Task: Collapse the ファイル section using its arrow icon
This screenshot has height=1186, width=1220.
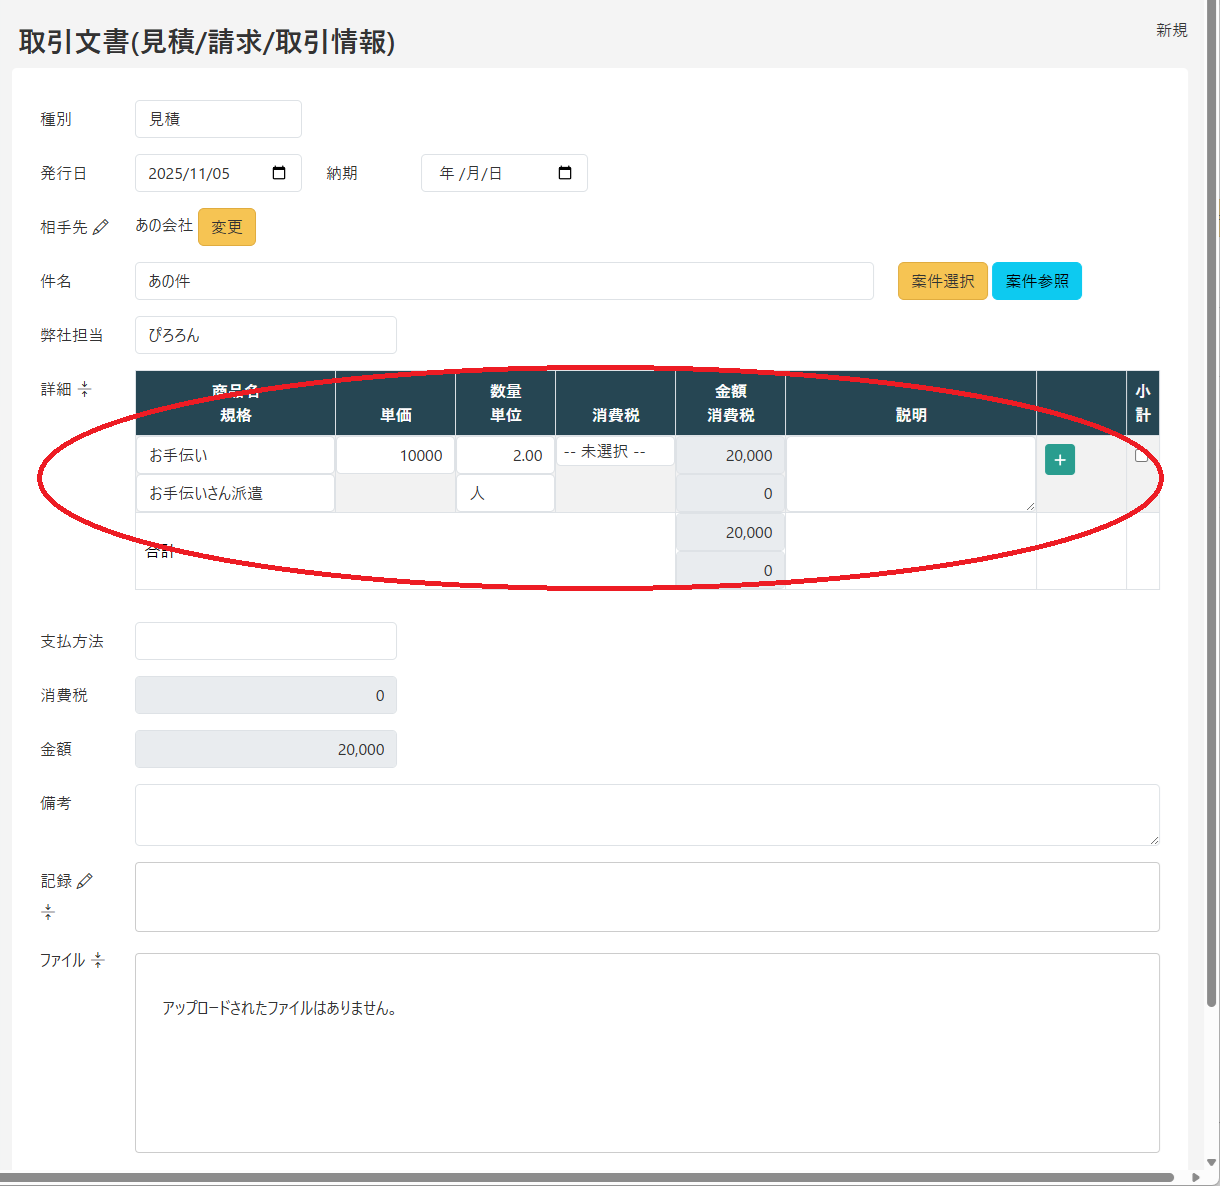Action: point(98,960)
